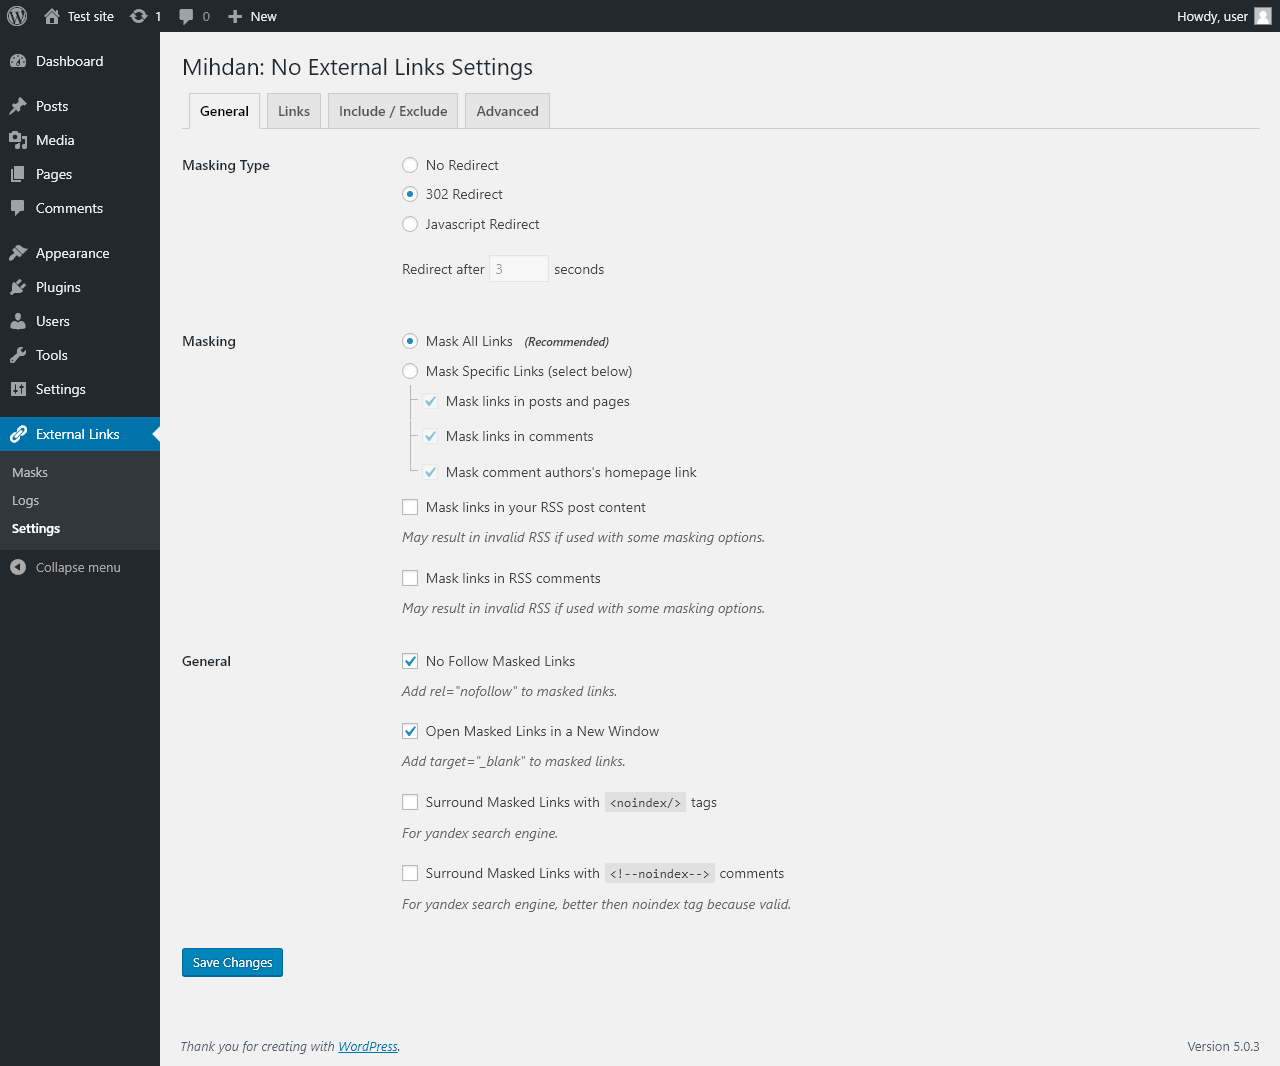This screenshot has width=1280, height=1066.
Task: Click the comments bubble icon in admin bar
Action: tap(186, 16)
